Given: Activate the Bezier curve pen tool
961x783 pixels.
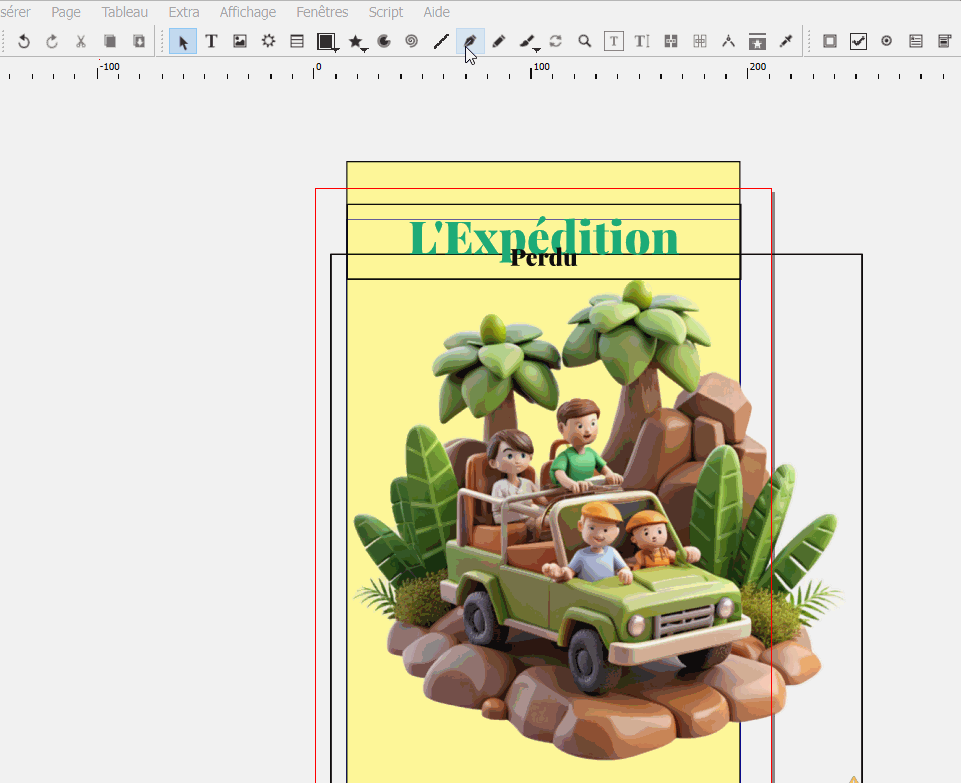Looking at the screenshot, I should [x=470, y=41].
